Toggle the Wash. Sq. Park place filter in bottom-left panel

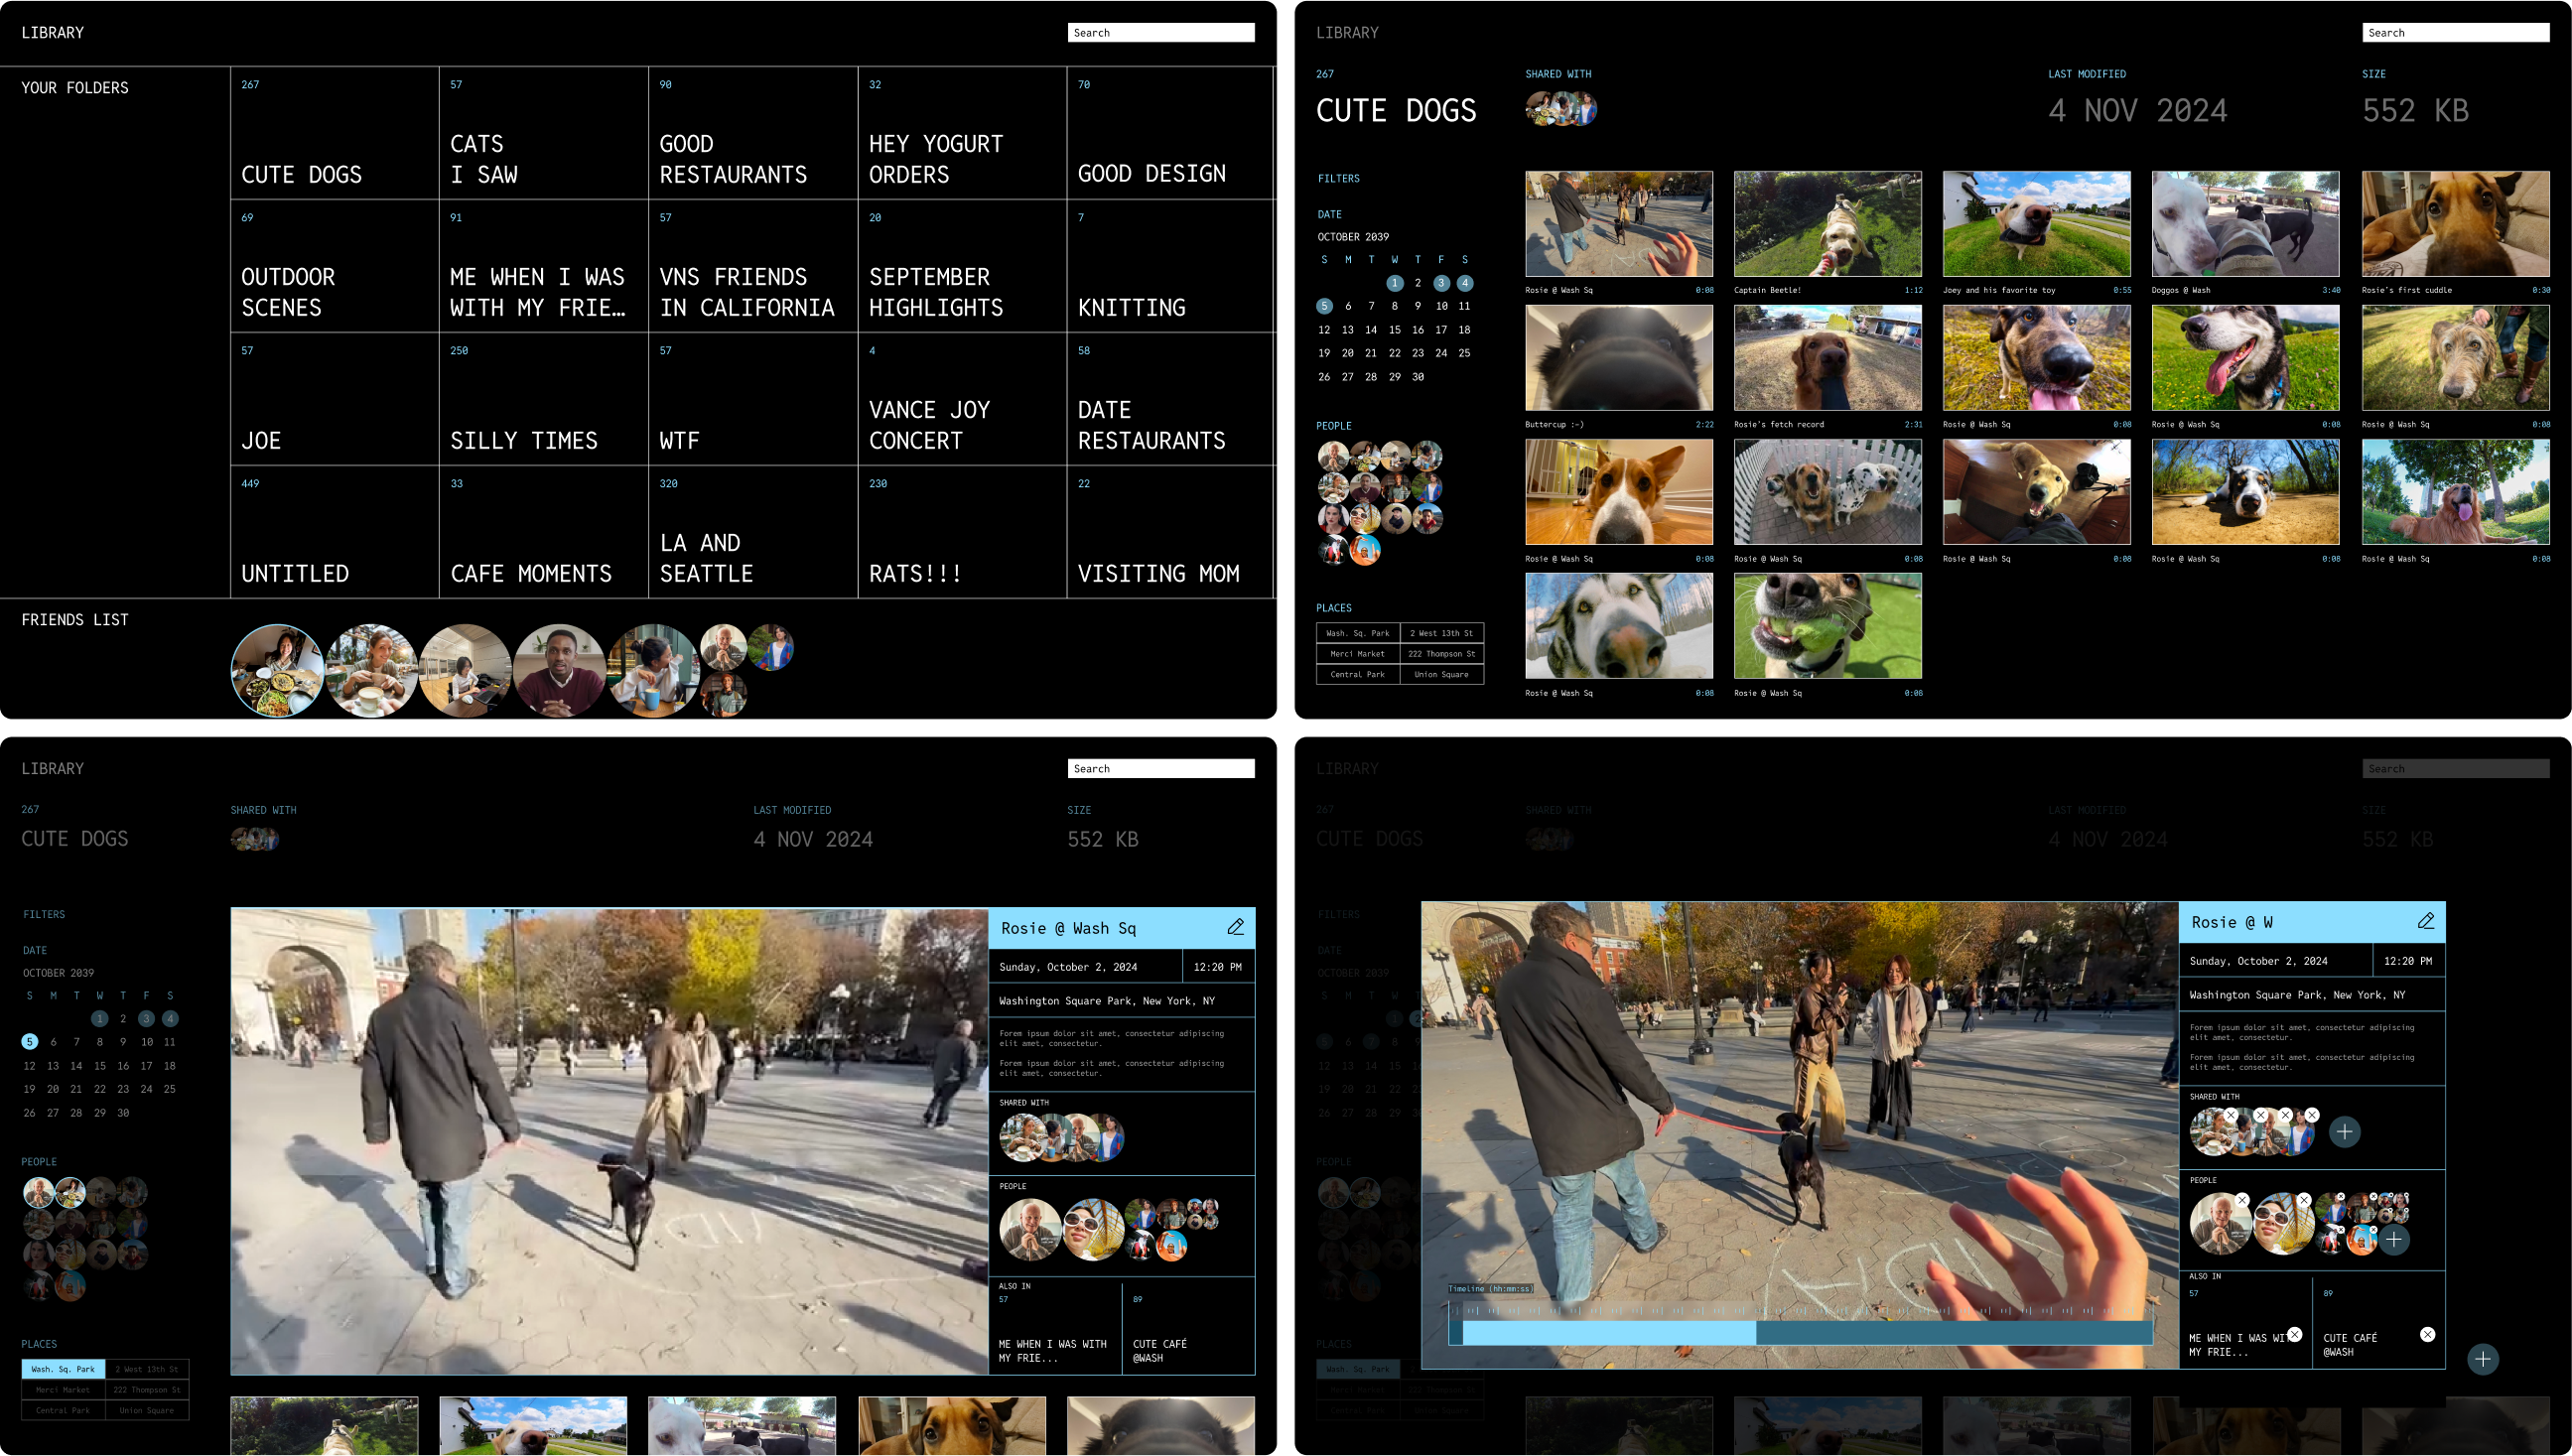point(63,1369)
